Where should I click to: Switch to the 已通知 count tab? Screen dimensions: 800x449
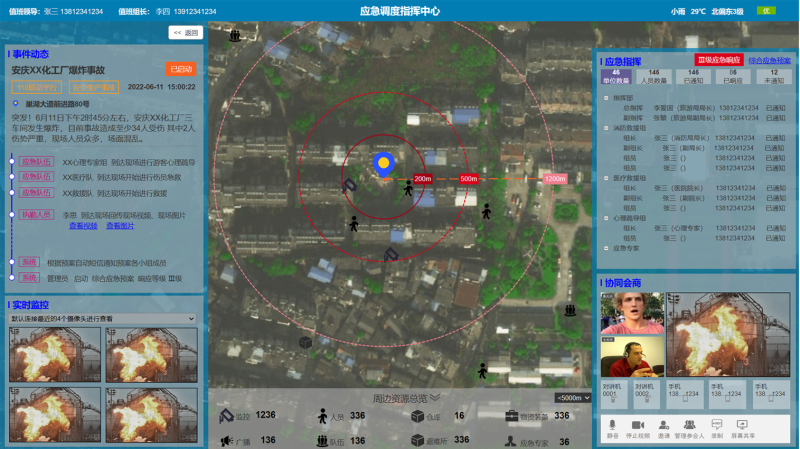tap(694, 76)
